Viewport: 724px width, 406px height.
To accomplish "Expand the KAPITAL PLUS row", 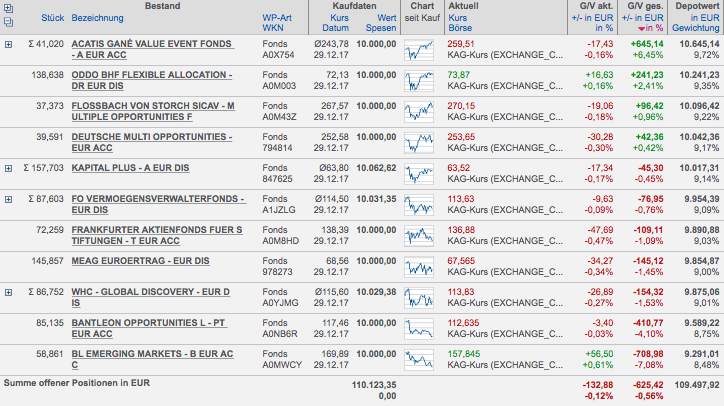I will tap(8, 169).
